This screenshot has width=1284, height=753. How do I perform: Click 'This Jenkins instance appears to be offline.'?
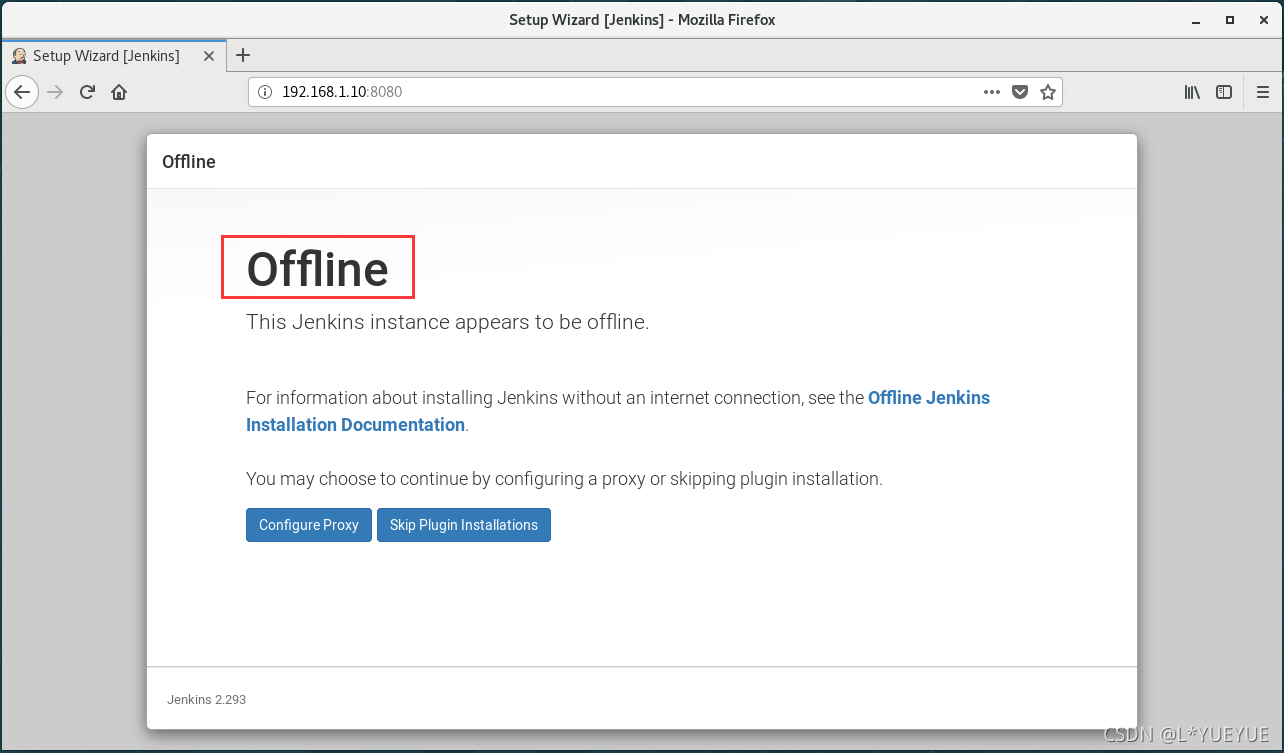coord(448,322)
